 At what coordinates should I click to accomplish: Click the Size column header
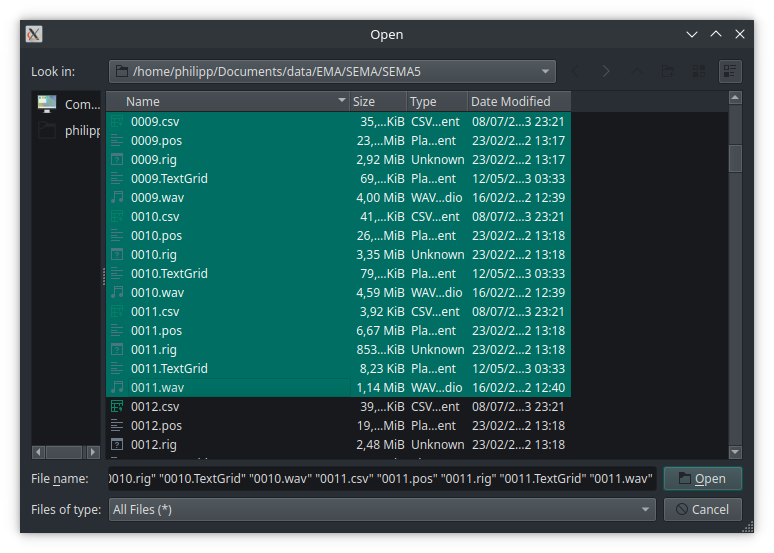point(377,101)
